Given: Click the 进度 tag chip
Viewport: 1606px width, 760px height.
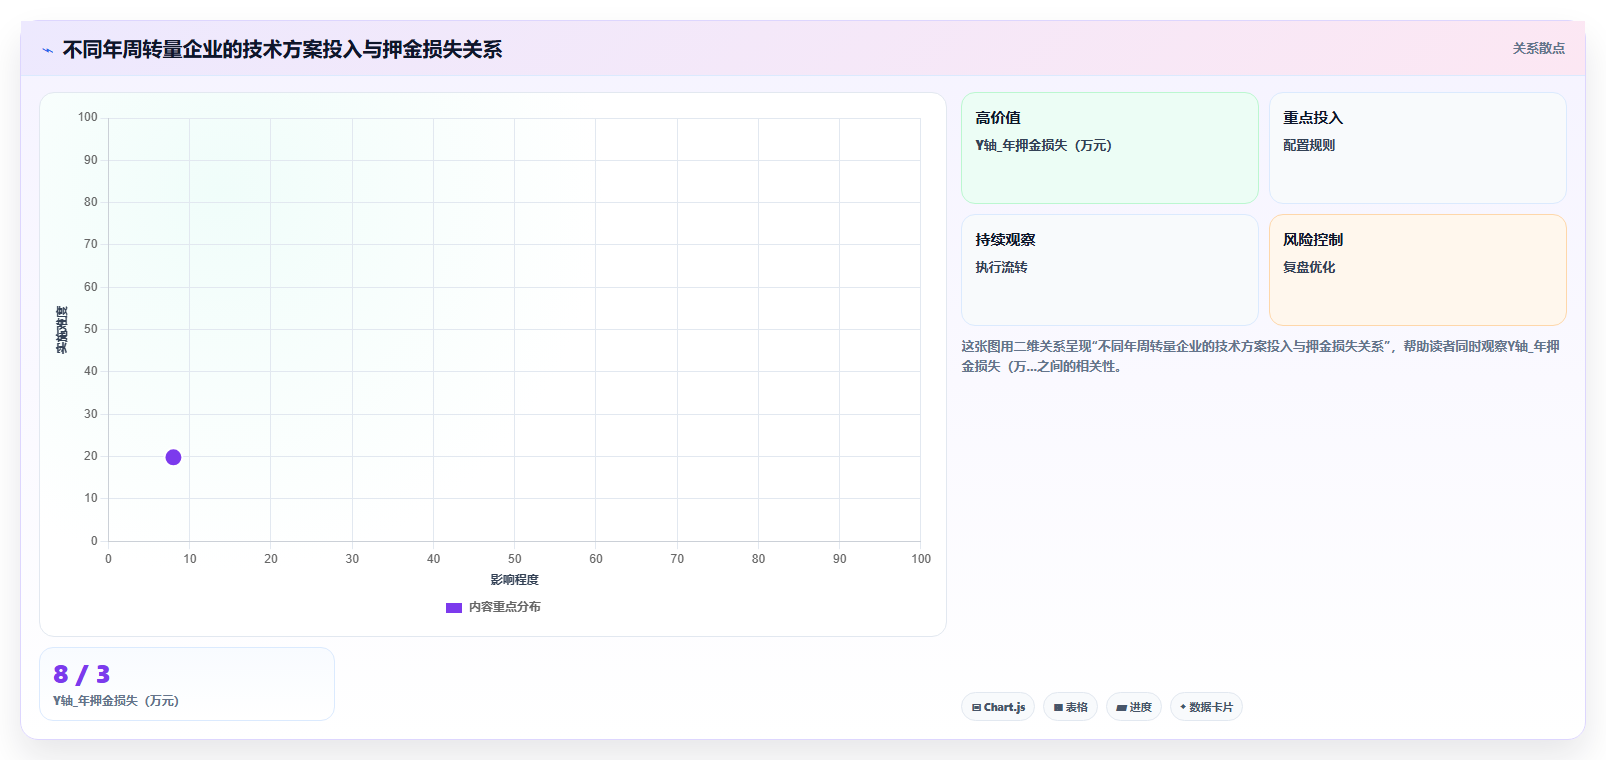Looking at the screenshot, I should click(x=1134, y=707).
